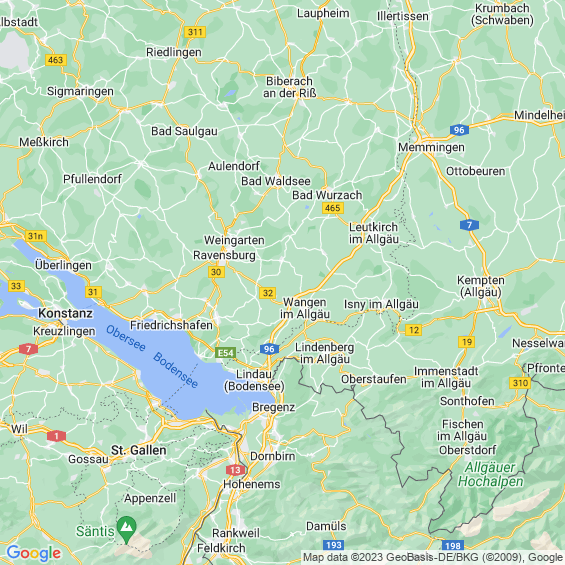Select the red route 13 shield near Hohenems
The width and height of the screenshot is (565, 565).
coord(235,470)
